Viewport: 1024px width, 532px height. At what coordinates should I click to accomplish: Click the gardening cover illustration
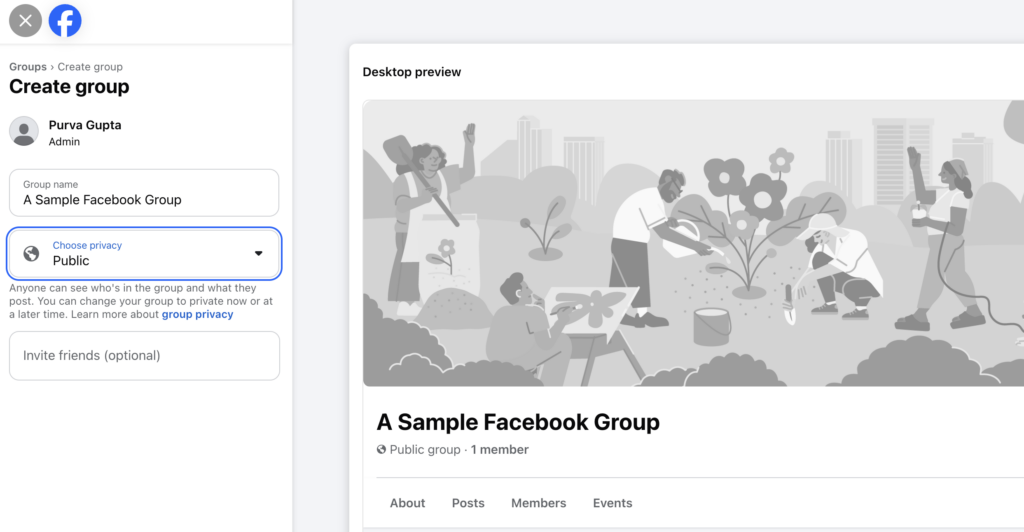(690, 242)
